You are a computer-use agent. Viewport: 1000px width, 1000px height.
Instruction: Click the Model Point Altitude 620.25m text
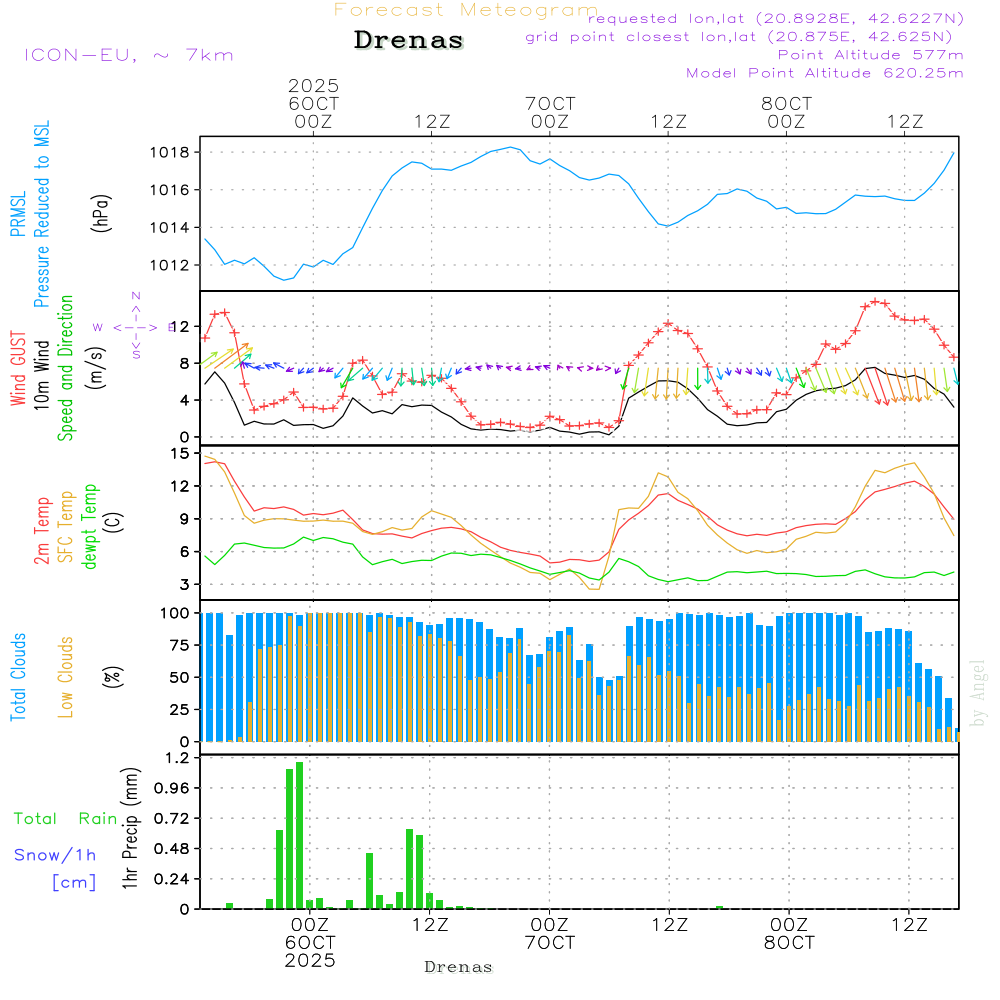(x=824, y=73)
